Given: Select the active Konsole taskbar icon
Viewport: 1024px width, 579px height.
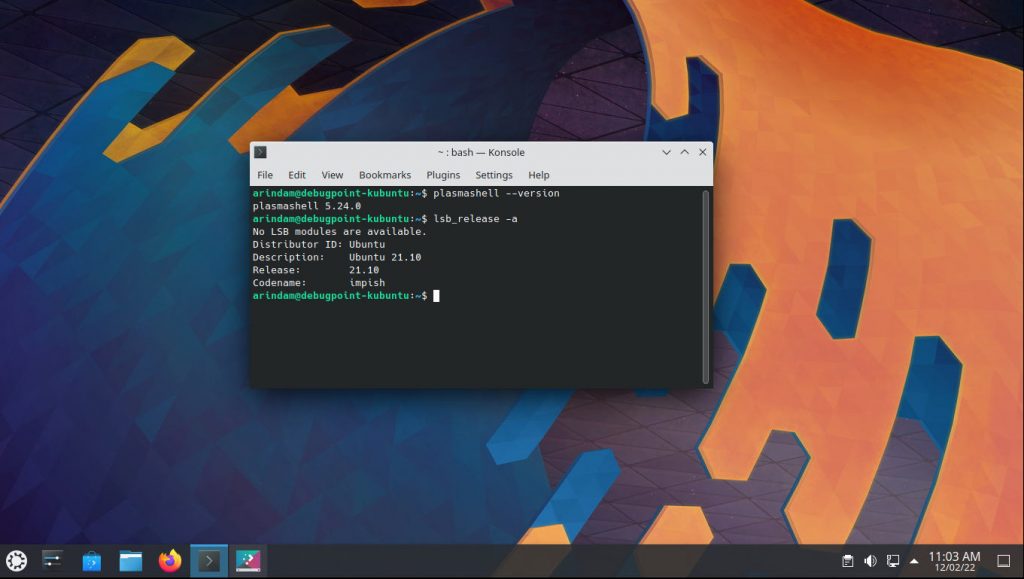Looking at the screenshot, I should pyautogui.click(x=207, y=561).
